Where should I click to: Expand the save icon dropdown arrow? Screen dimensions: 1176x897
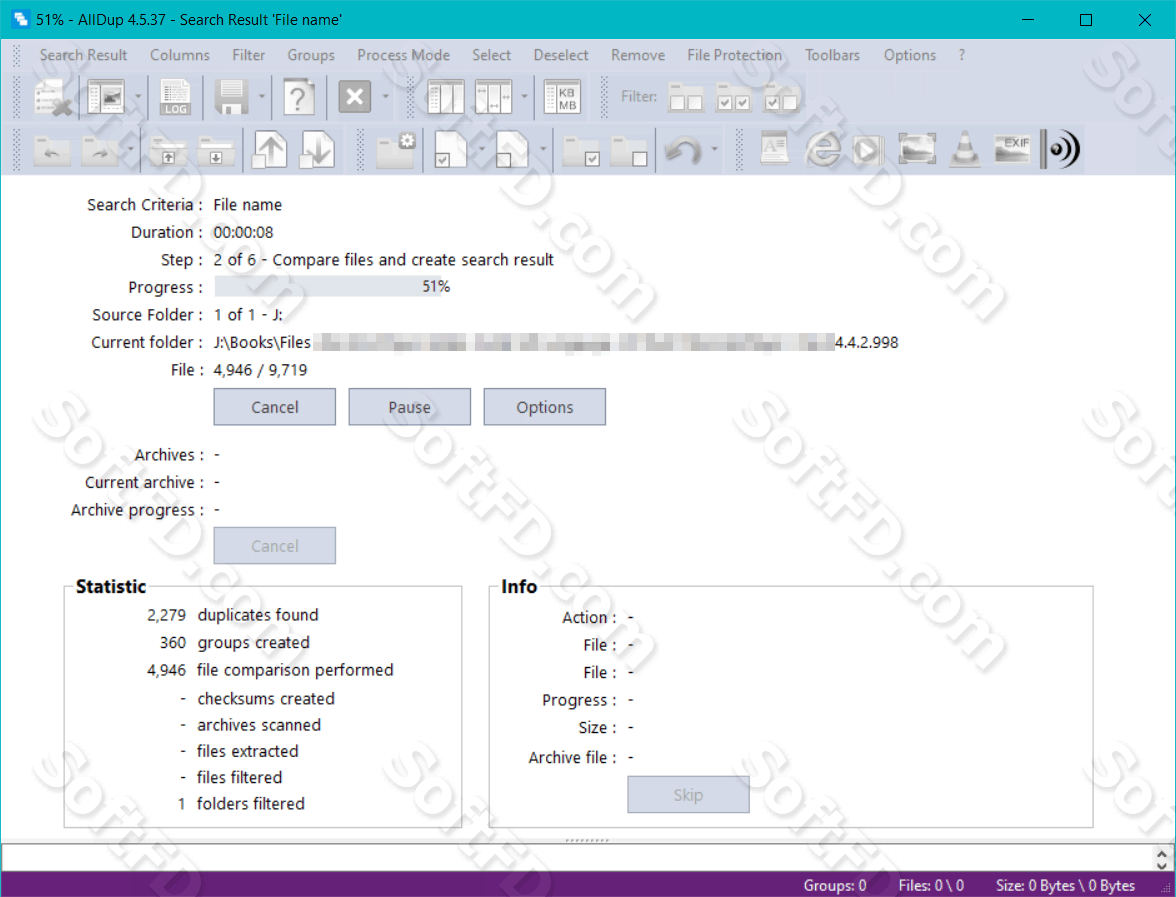tap(262, 97)
